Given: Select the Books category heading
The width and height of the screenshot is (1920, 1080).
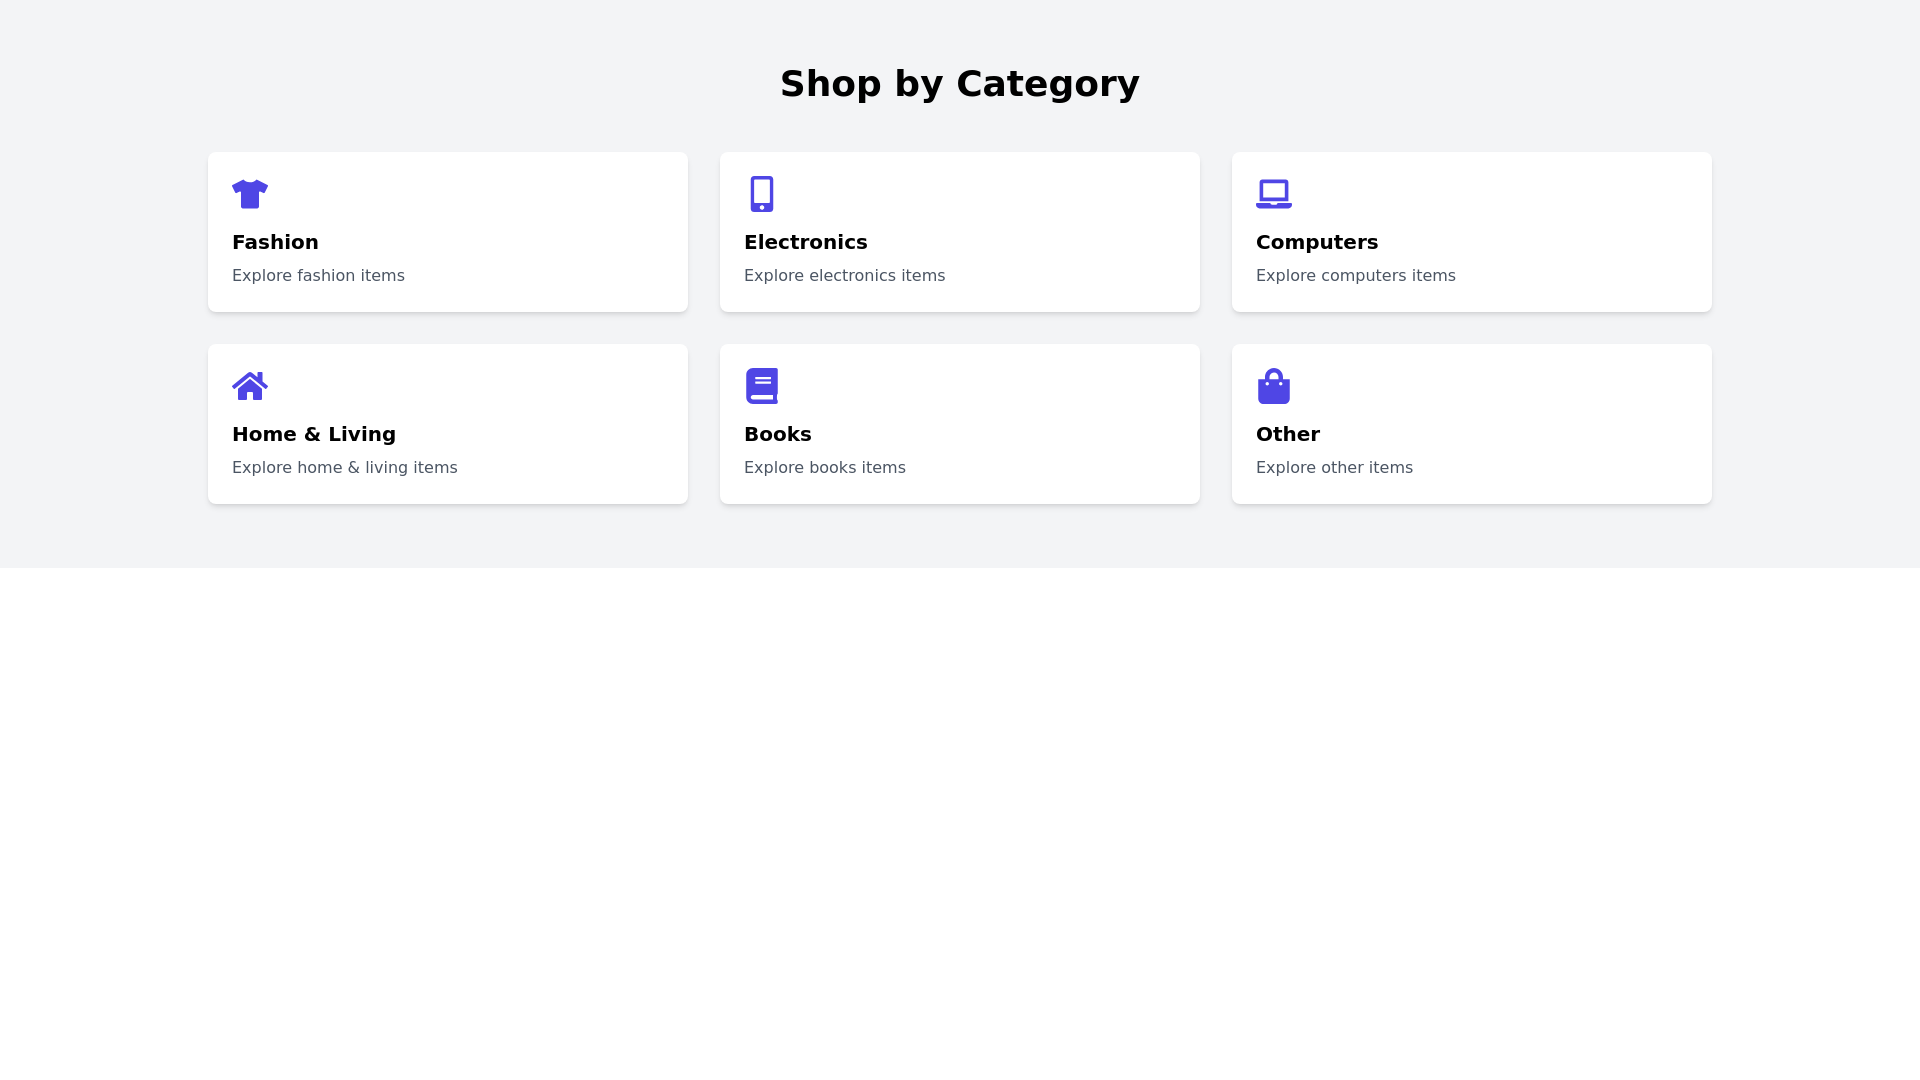Looking at the screenshot, I should [777, 434].
